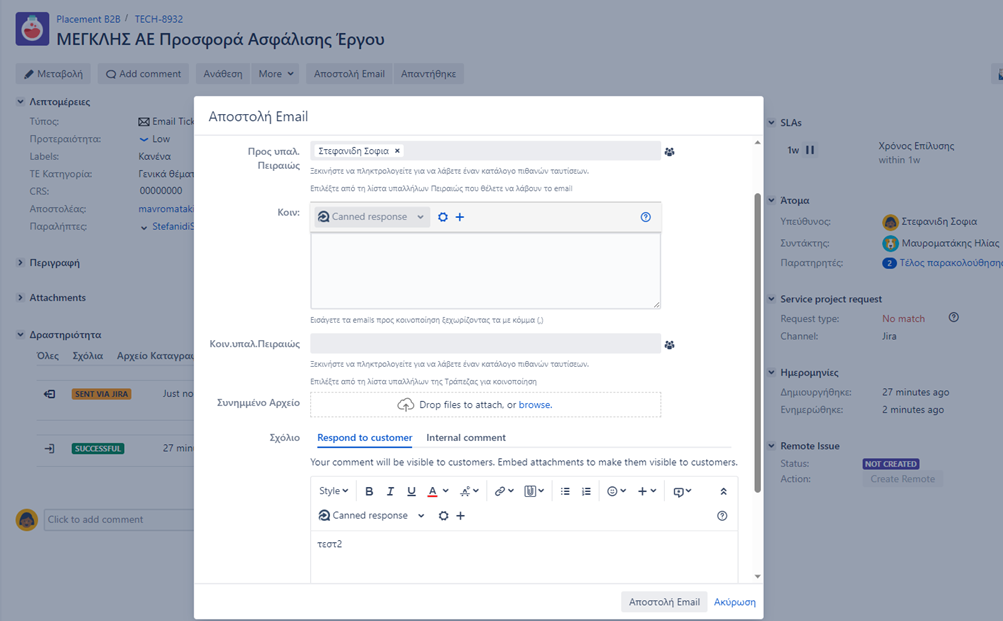1003x621 pixels.
Task: Click the Ακύρωση cancel link
Action: point(734,602)
